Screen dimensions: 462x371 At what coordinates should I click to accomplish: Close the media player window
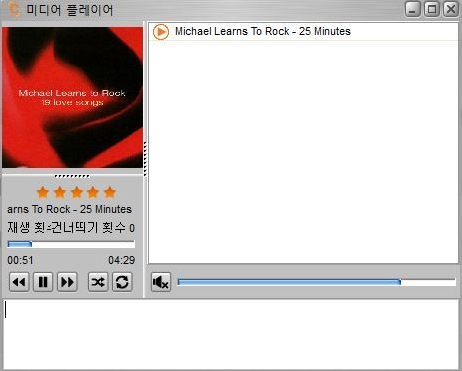tap(451, 9)
